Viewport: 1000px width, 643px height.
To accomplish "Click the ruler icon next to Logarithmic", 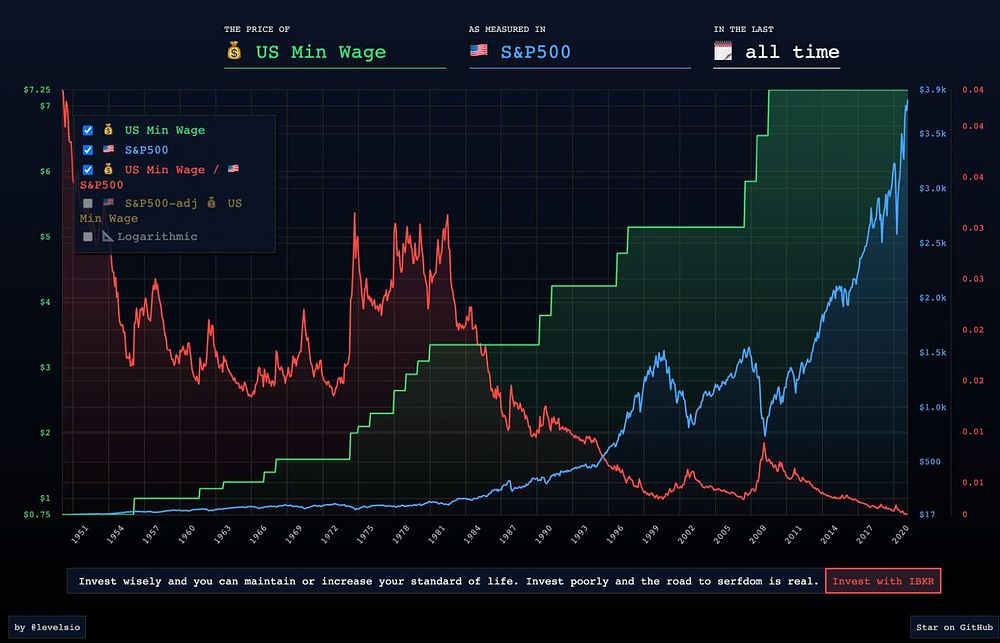I will 108,236.
